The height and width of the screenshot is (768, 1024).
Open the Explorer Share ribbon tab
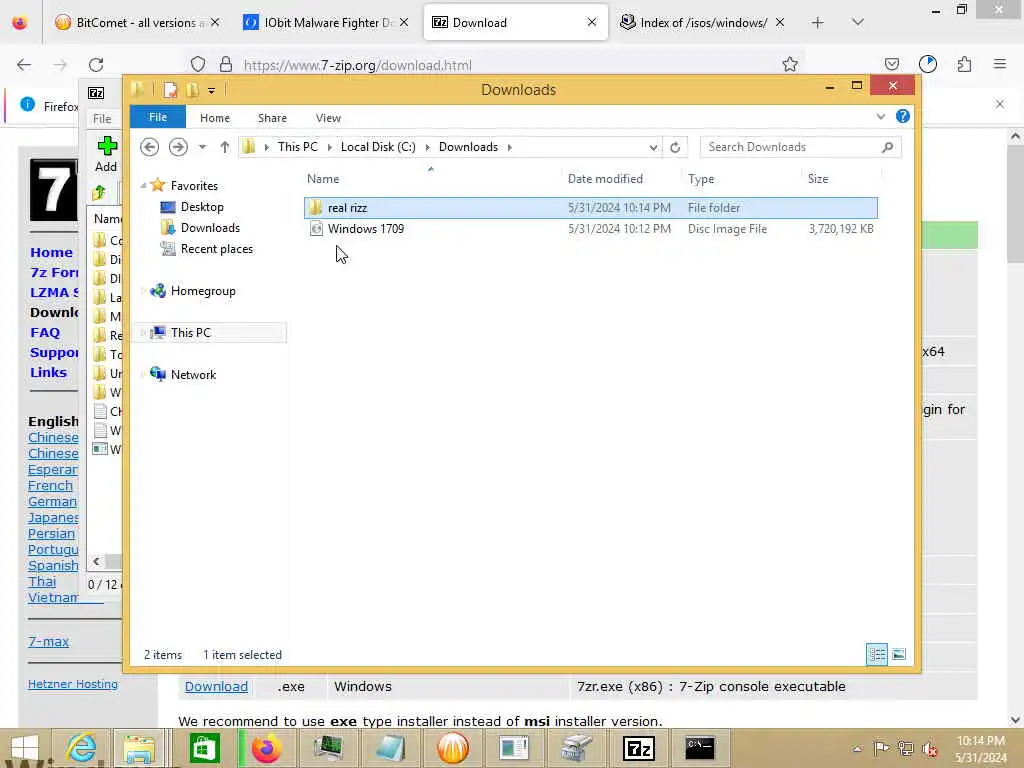coord(272,118)
